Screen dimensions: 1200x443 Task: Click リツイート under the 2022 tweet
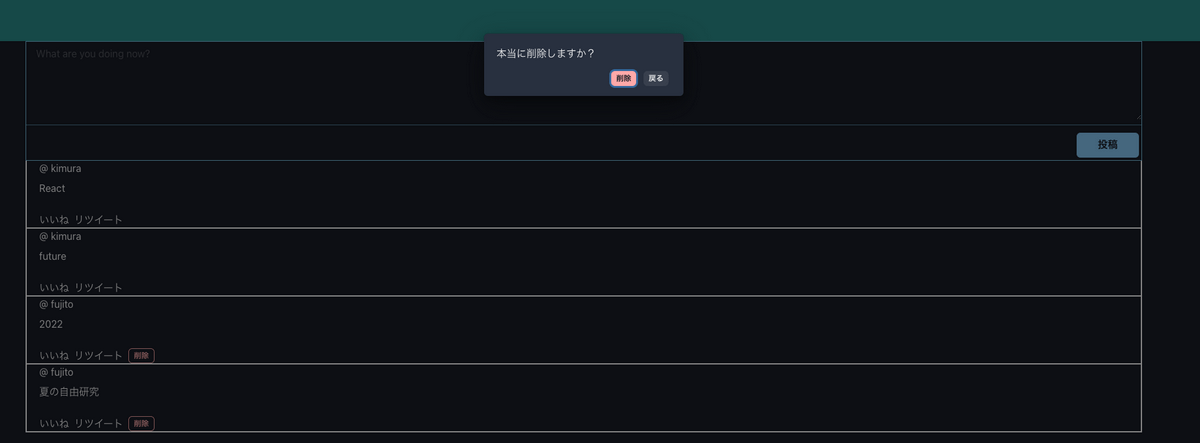pos(98,356)
